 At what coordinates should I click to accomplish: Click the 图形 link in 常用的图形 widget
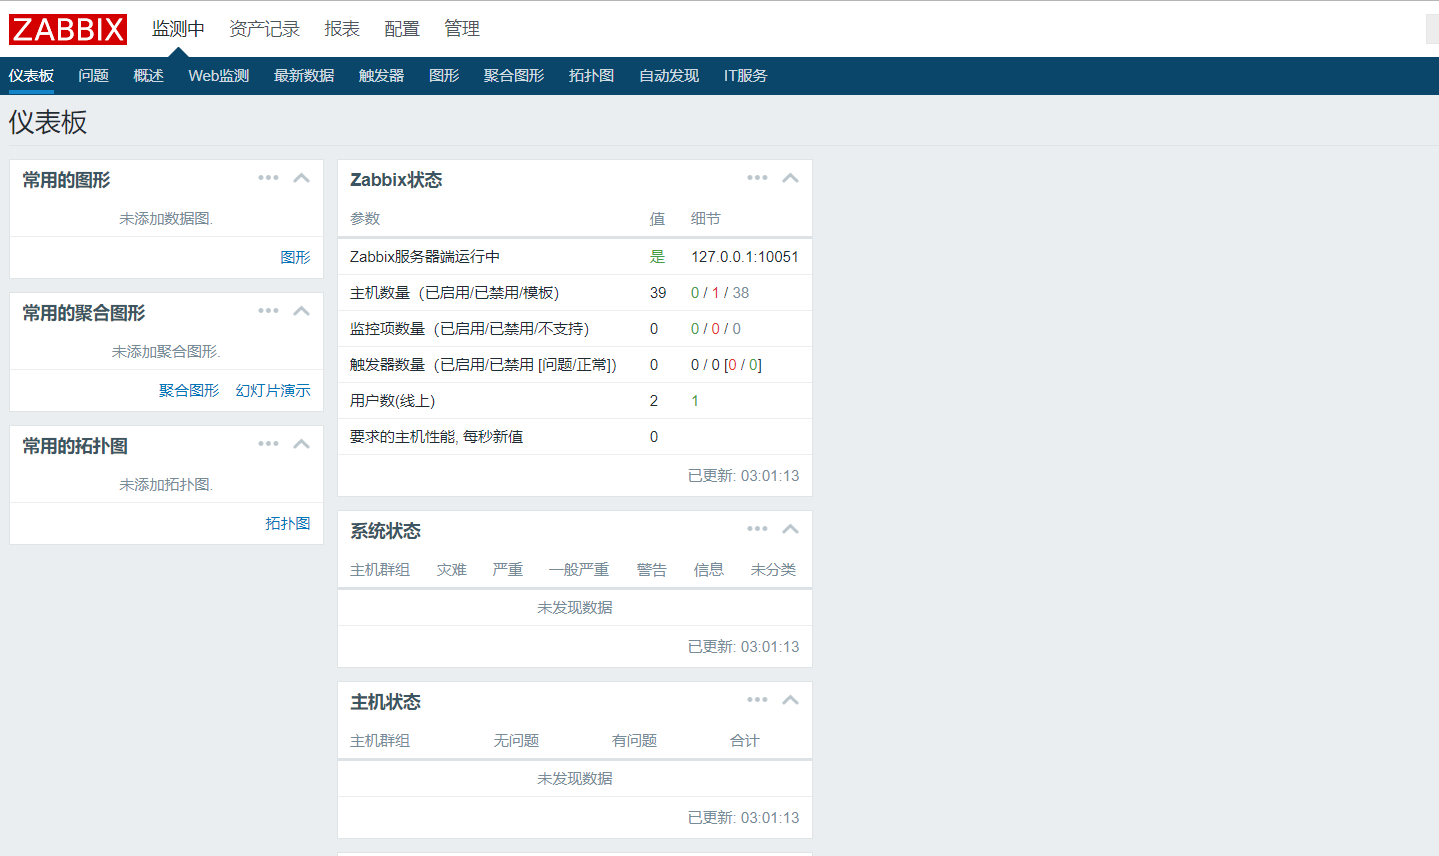tap(295, 257)
